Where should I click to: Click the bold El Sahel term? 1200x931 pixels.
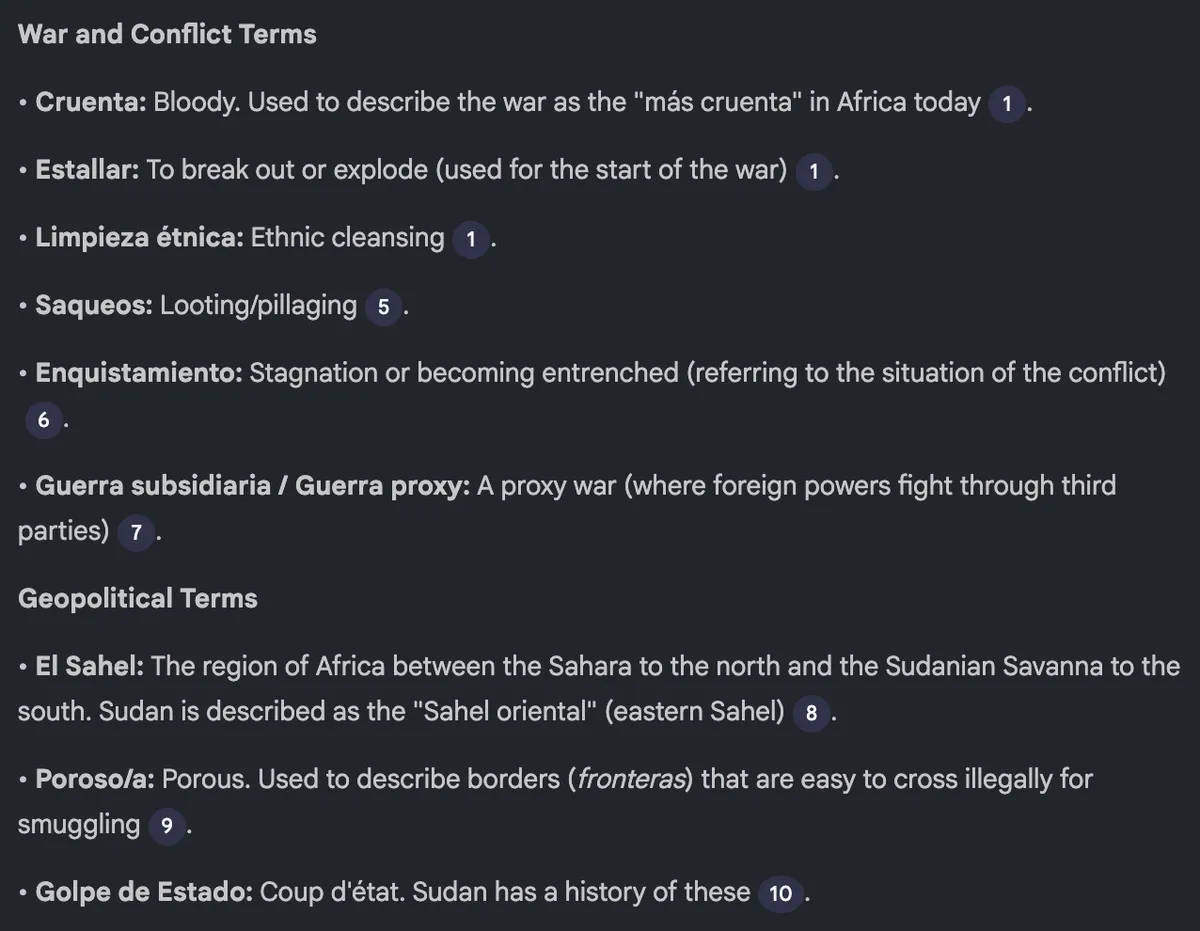(x=90, y=666)
